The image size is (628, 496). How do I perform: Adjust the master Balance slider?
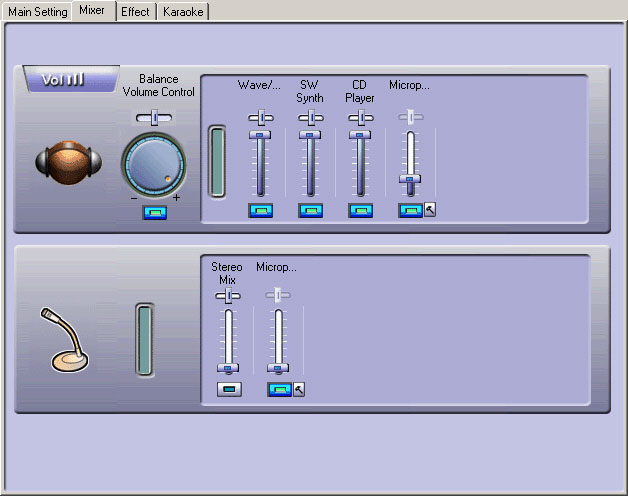[x=154, y=118]
